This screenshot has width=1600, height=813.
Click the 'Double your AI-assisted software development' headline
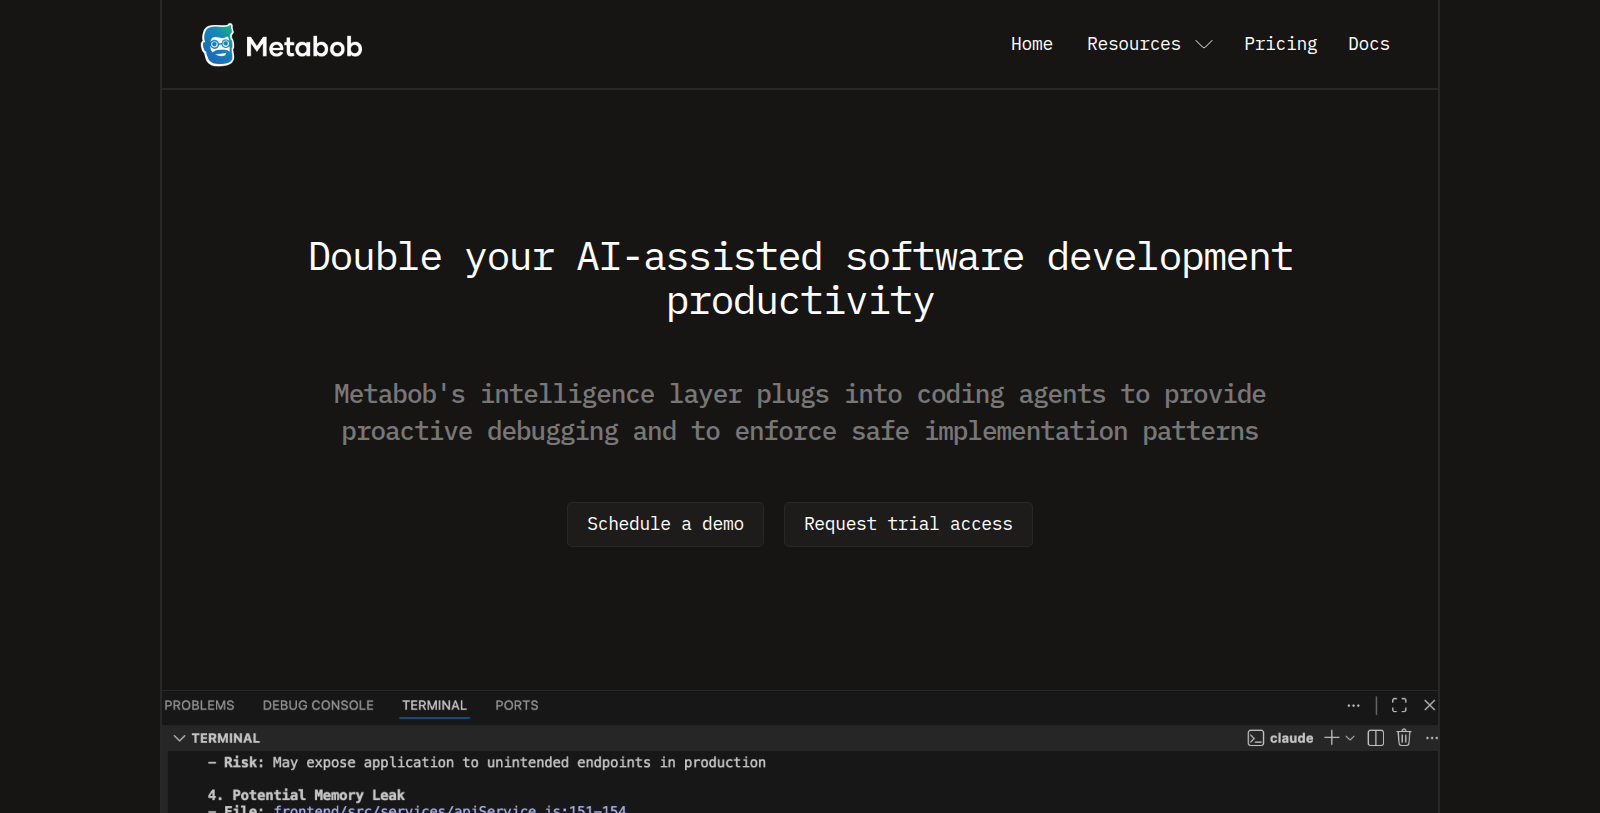click(800, 279)
